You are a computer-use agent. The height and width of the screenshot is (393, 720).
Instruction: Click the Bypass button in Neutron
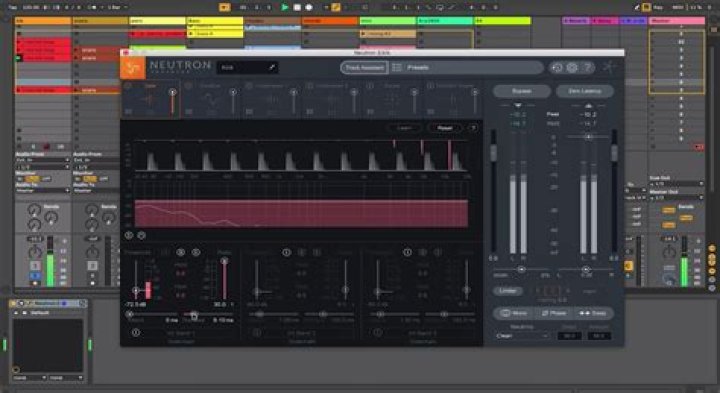pos(522,91)
